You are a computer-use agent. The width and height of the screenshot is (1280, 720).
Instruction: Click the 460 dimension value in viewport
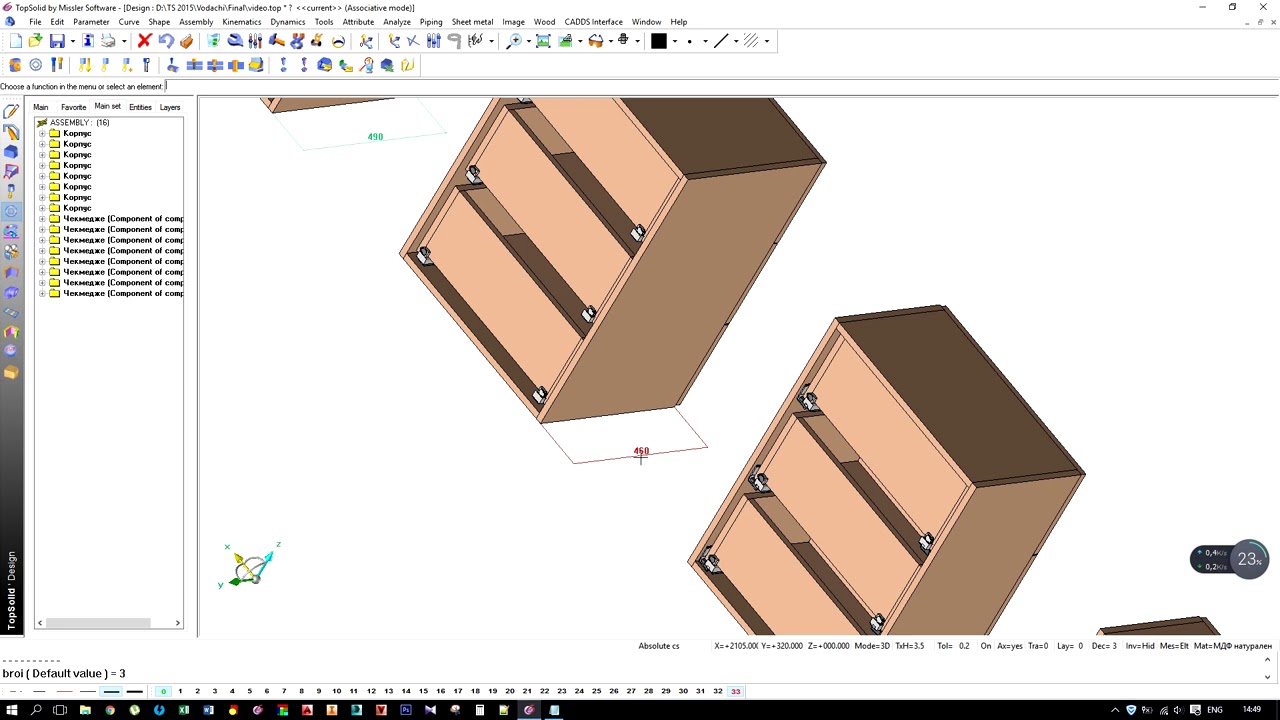point(641,451)
